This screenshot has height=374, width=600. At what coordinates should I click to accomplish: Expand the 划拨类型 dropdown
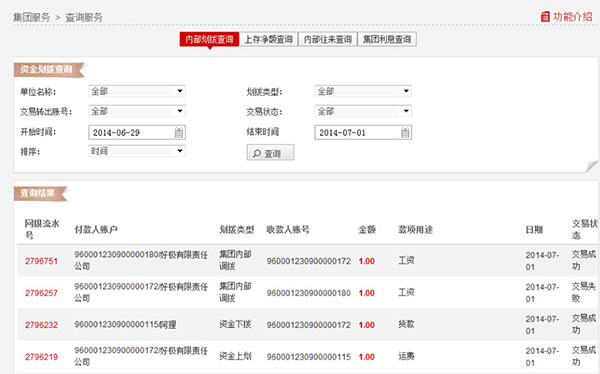pyautogui.click(x=363, y=91)
